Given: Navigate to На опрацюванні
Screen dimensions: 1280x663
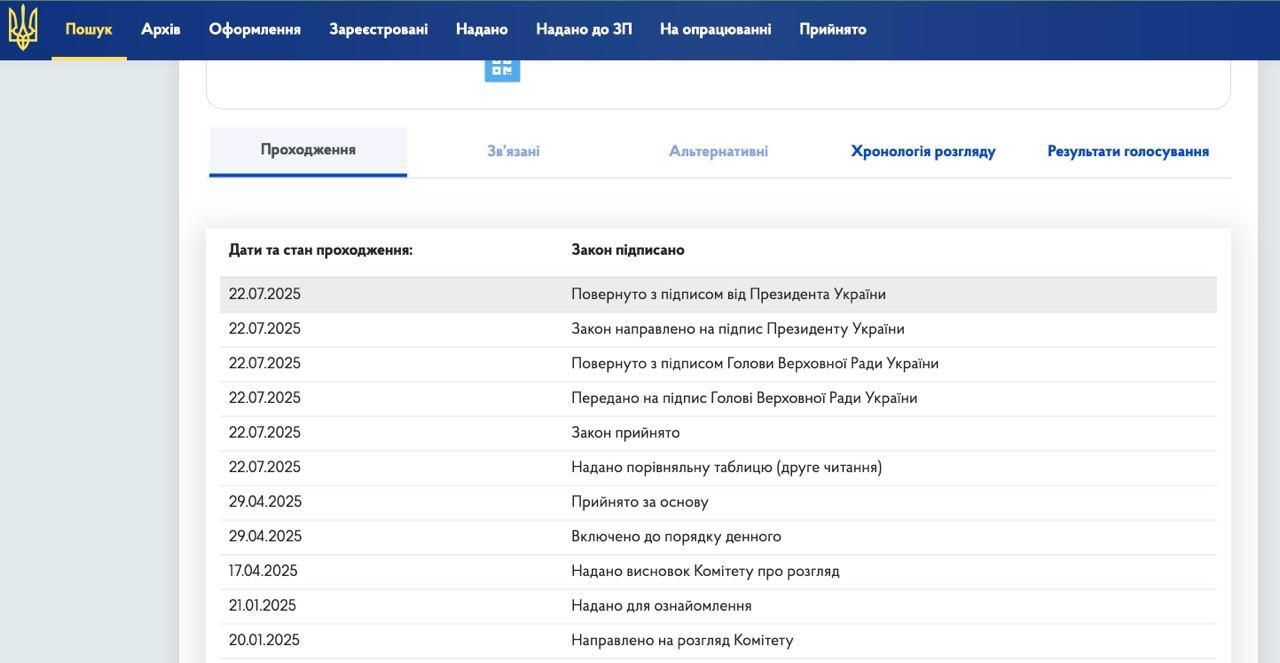Looking at the screenshot, I should (715, 29).
